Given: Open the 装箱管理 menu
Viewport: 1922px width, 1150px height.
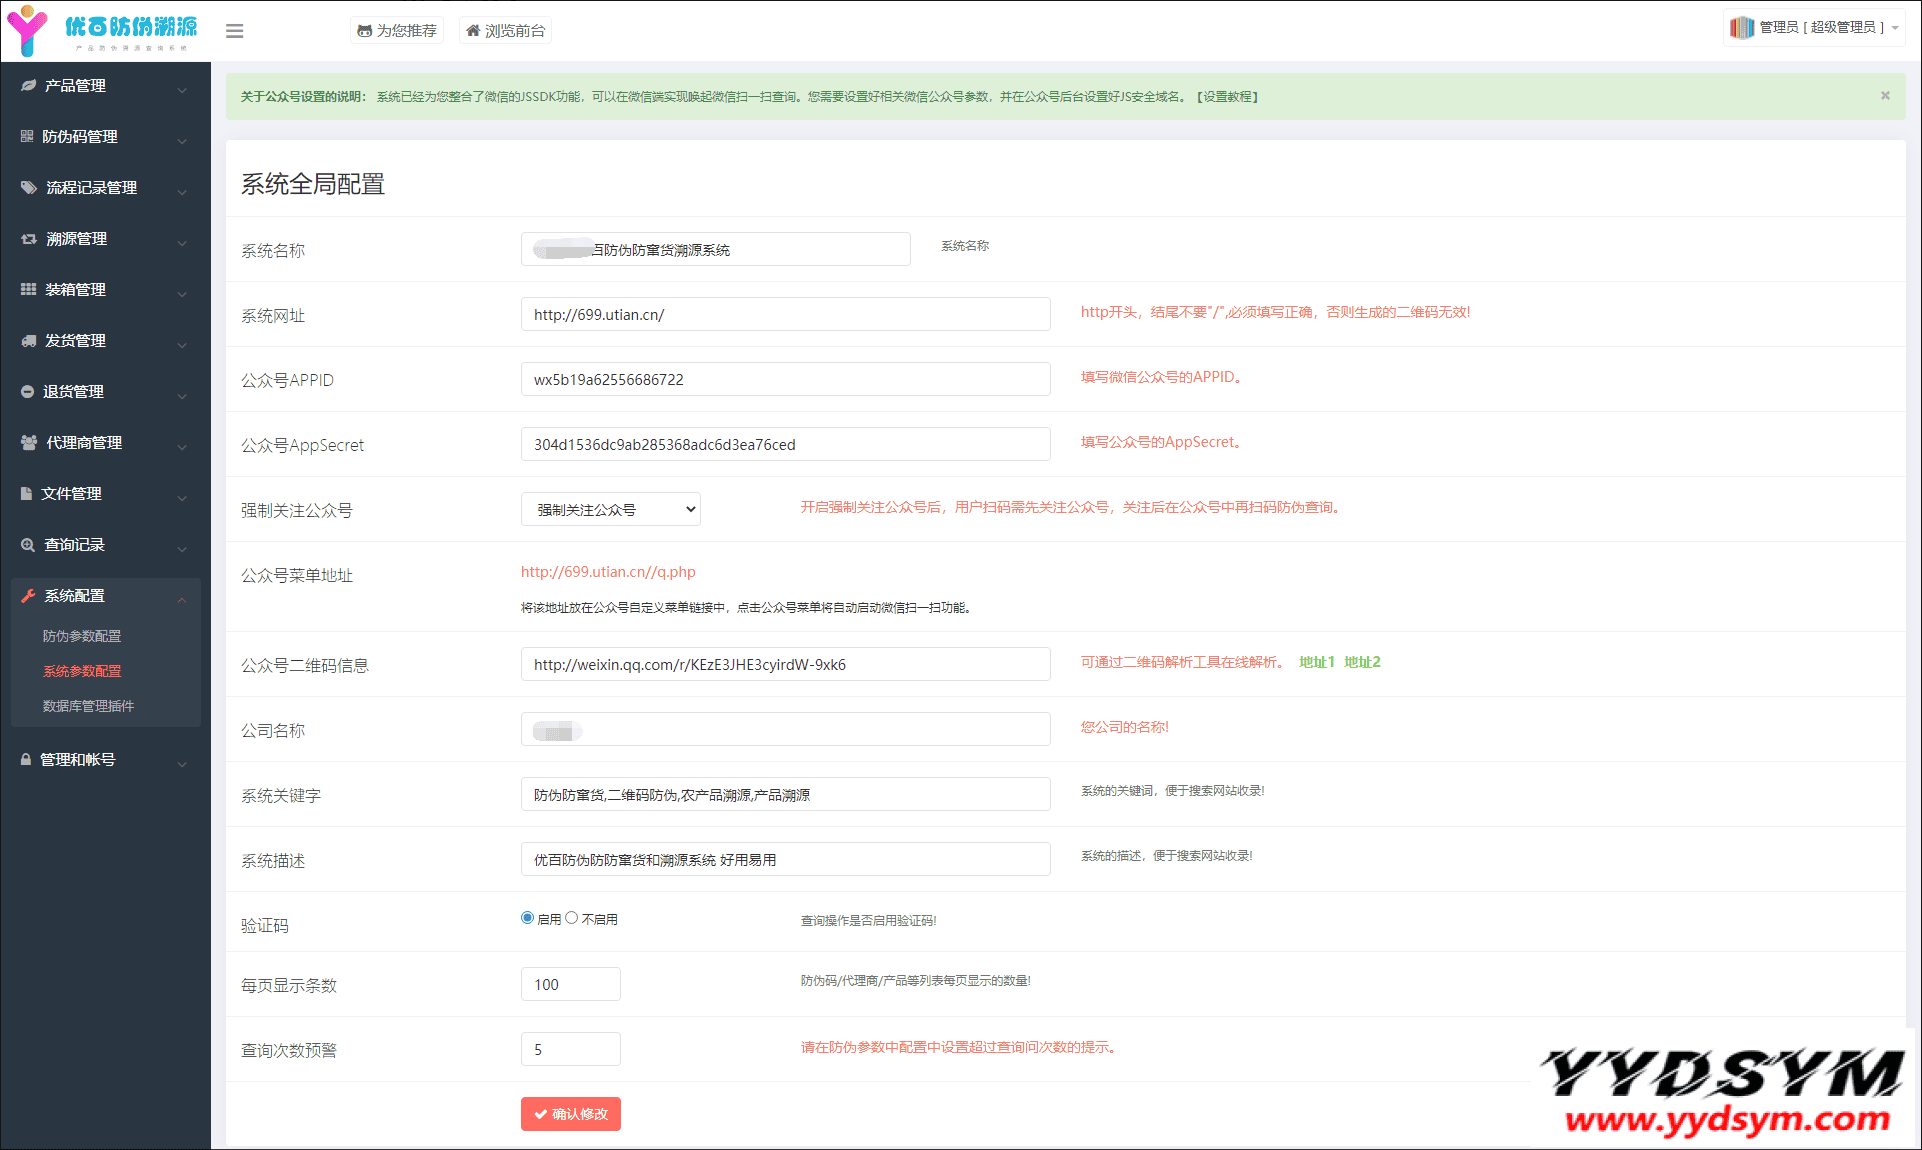Looking at the screenshot, I should coord(105,290).
